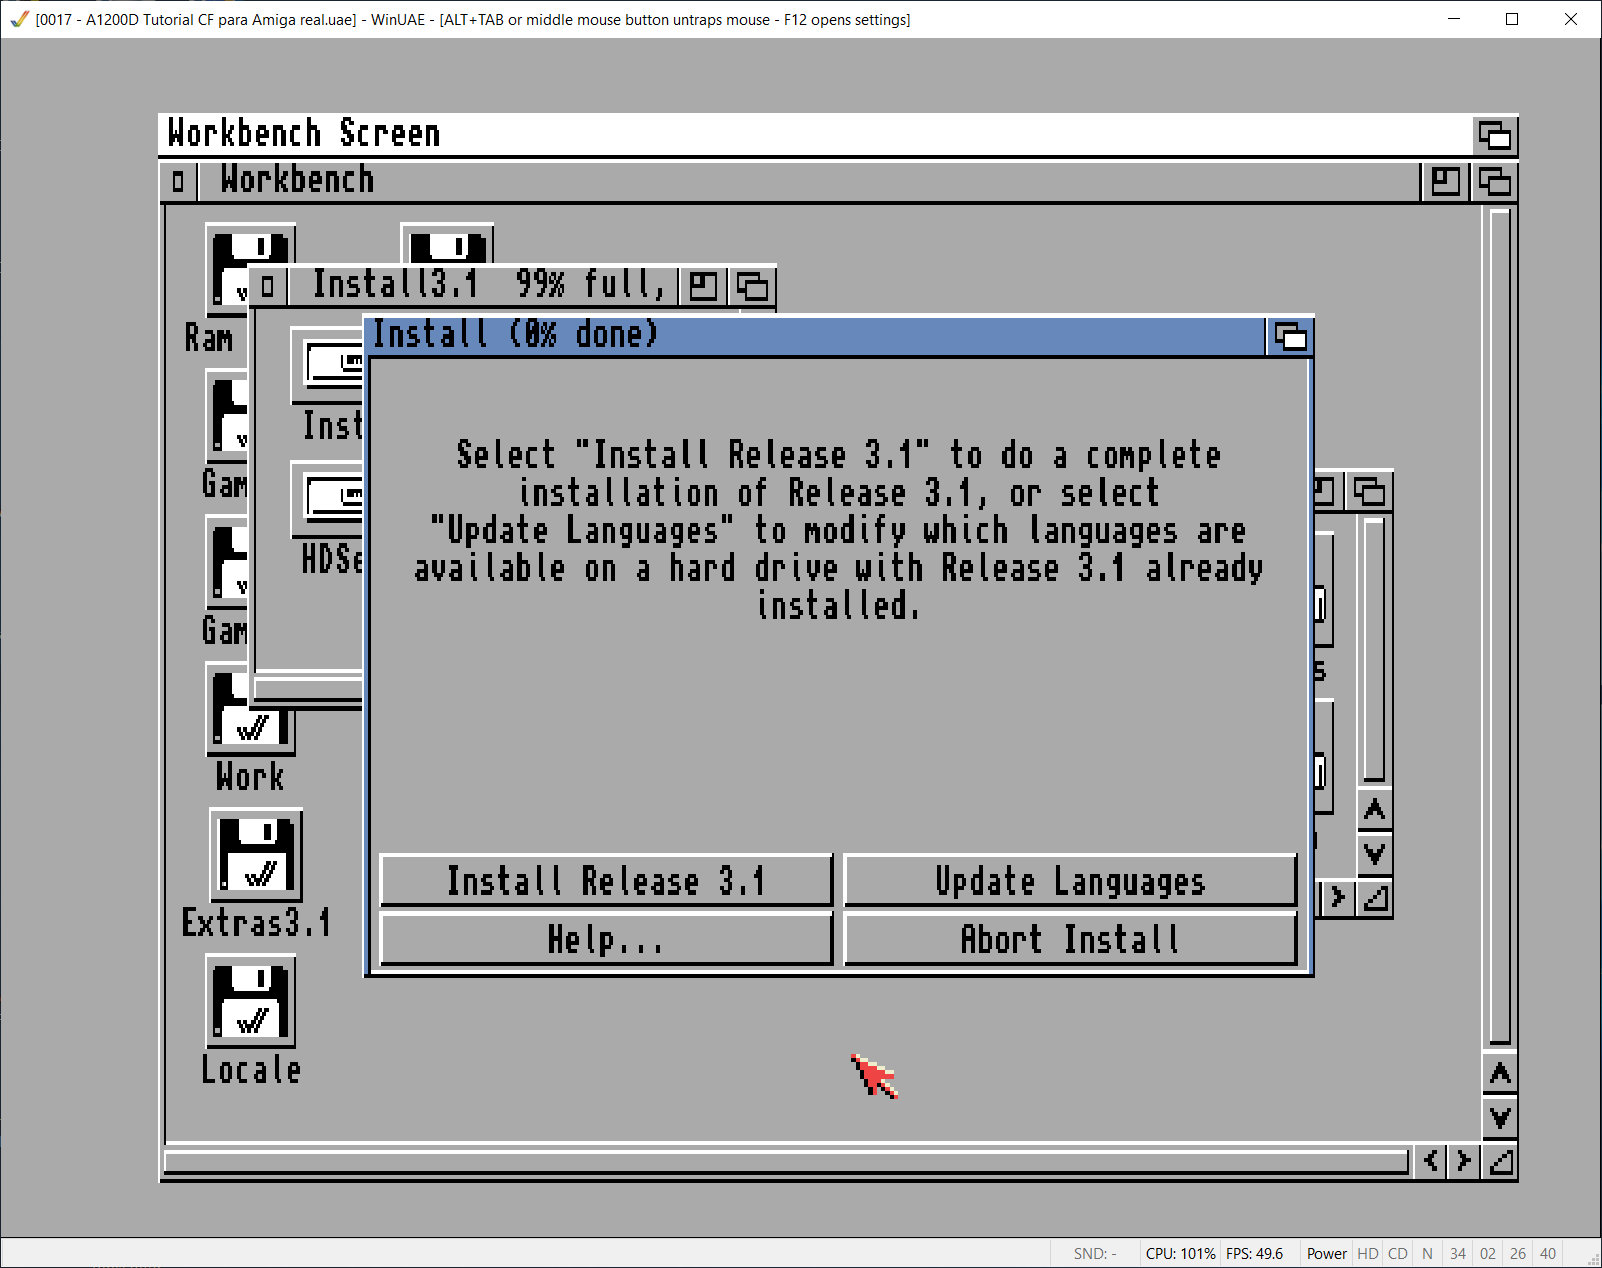
Task: Click background window's scroll down arrow
Action: [x=1375, y=853]
